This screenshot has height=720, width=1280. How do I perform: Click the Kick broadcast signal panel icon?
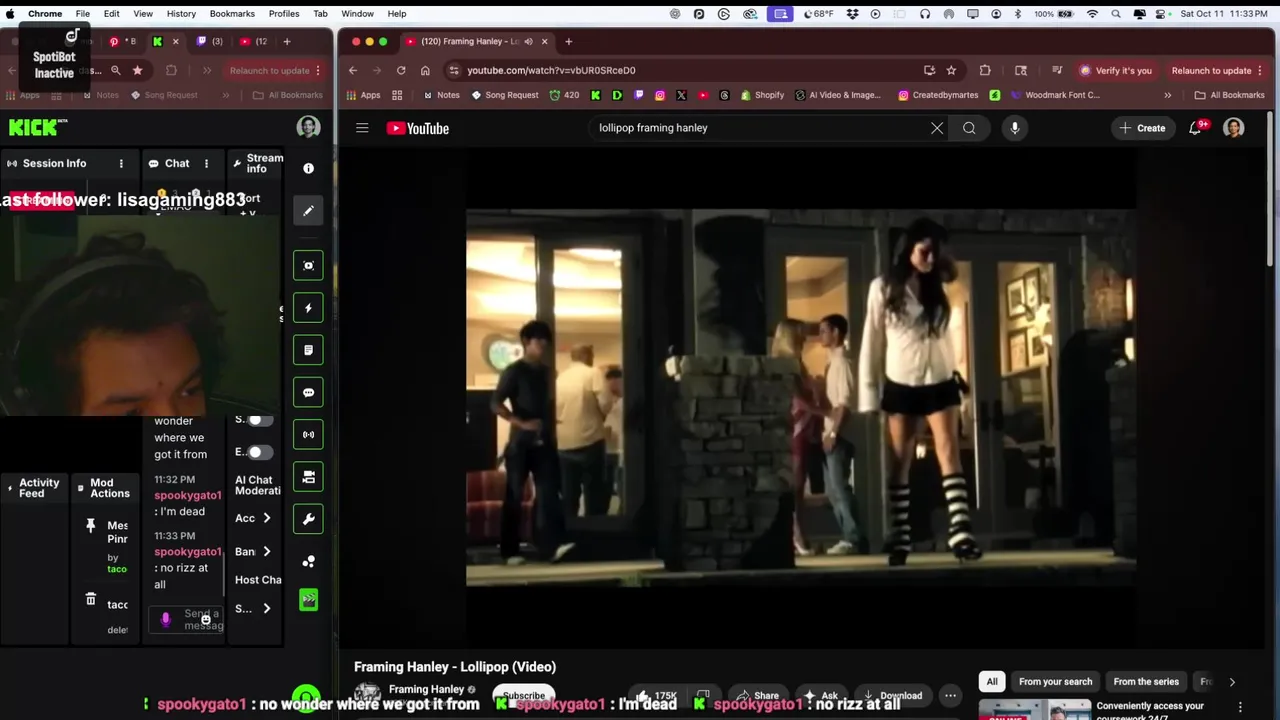(308, 434)
